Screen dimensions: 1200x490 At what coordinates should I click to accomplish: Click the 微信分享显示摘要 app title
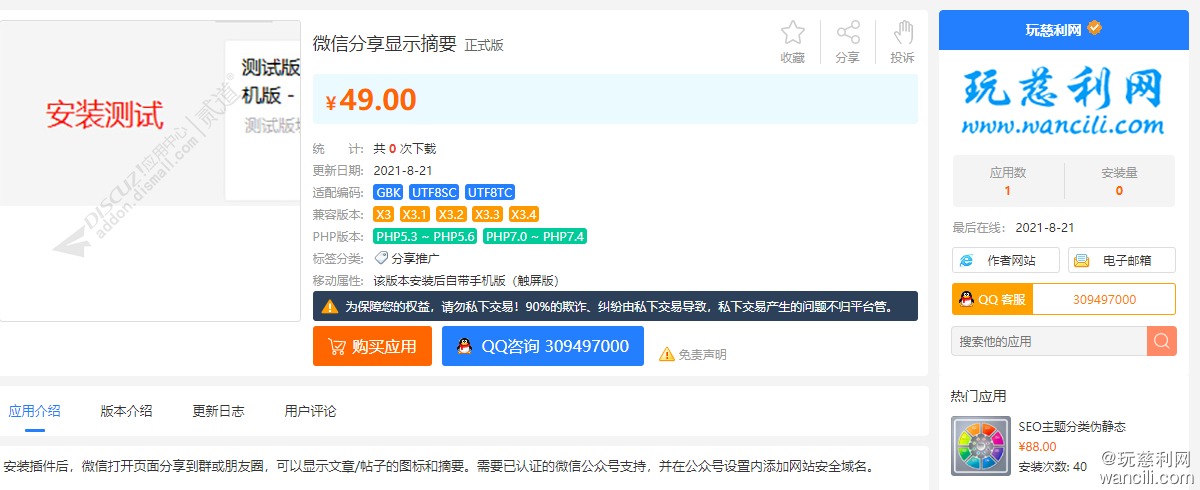[x=385, y=43]
